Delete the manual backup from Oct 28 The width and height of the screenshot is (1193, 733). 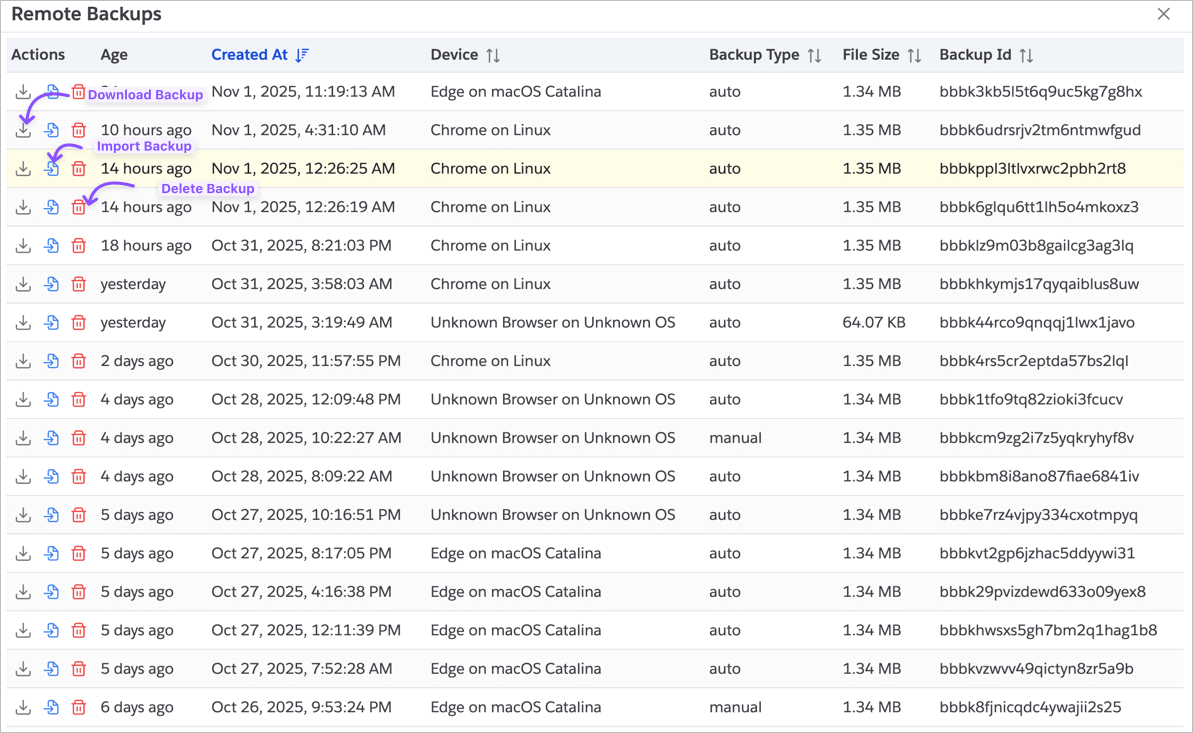click(79, 438)
